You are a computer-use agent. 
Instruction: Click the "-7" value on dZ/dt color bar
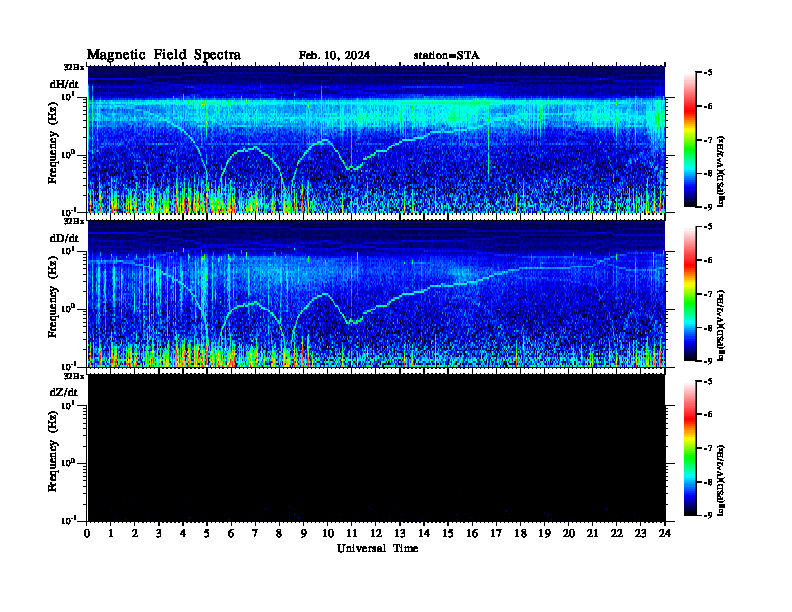708,448
